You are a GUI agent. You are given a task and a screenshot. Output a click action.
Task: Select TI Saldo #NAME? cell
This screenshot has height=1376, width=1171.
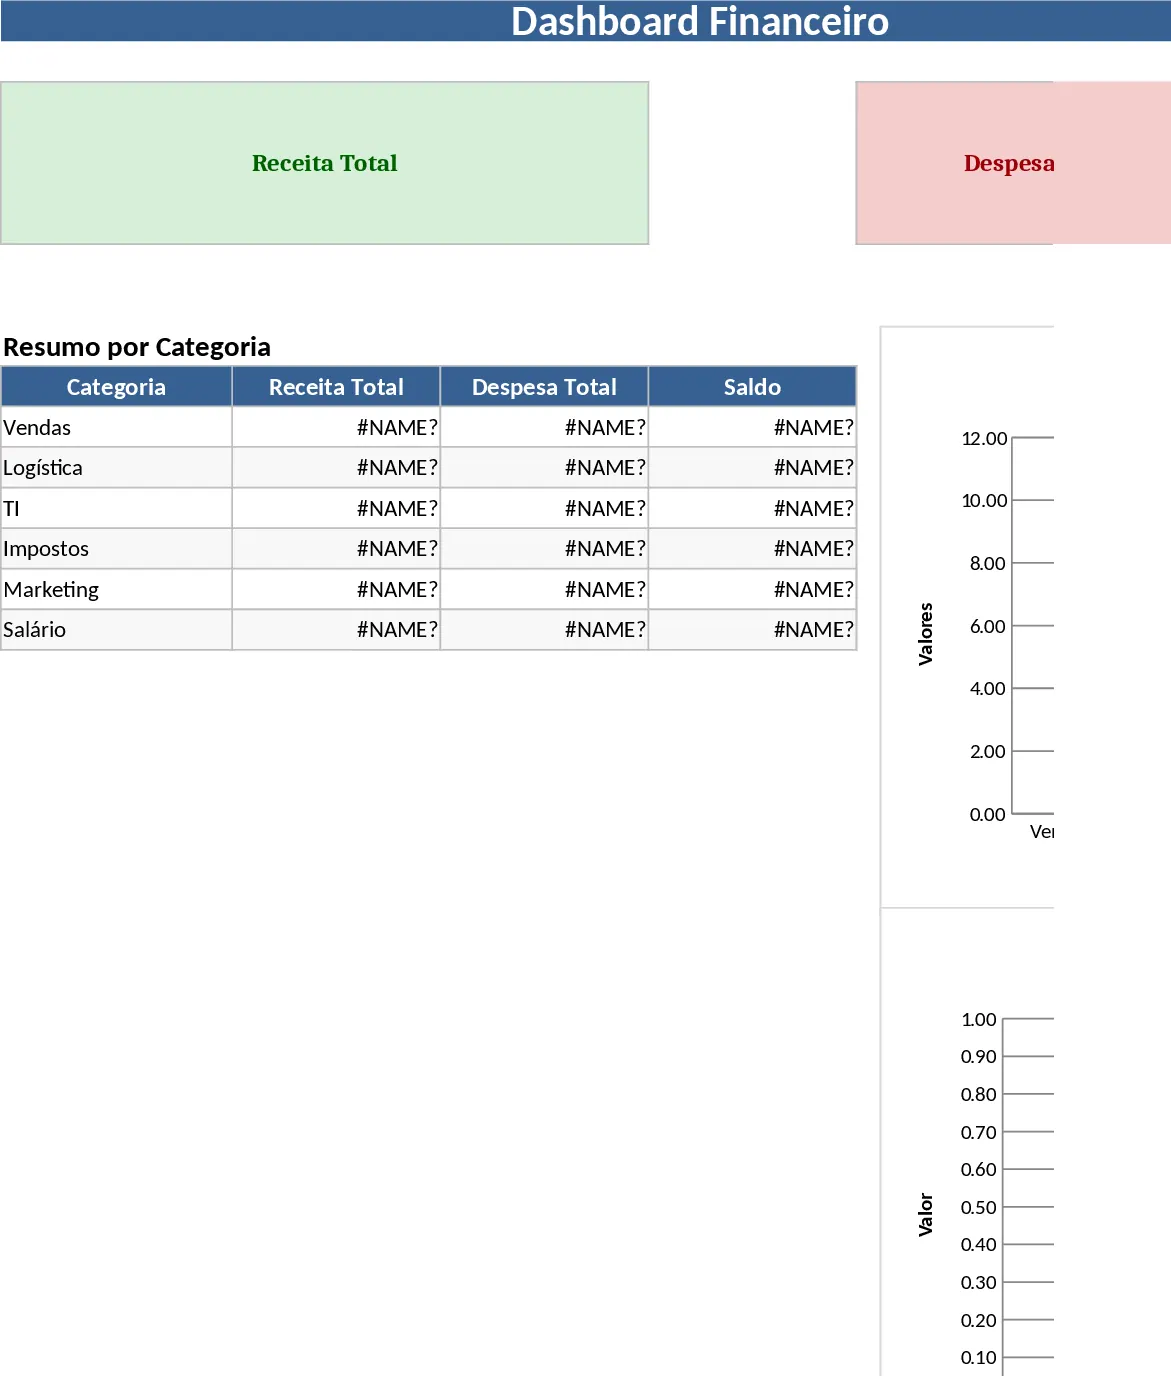(x=752, y=508)
